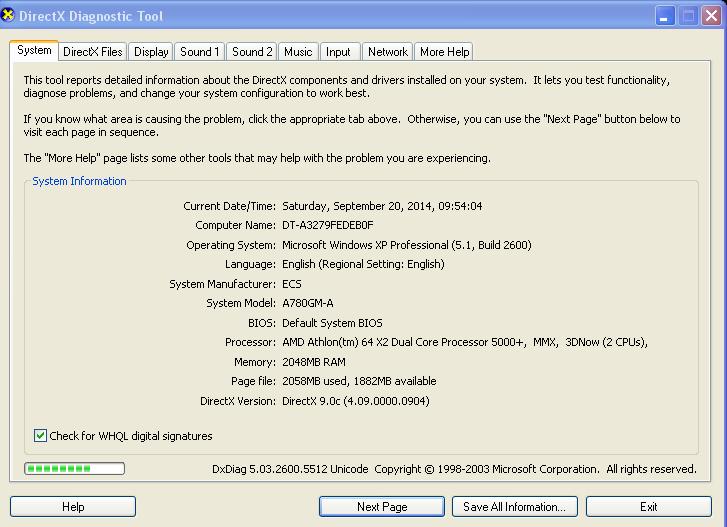Click BIOS value Default System BIOS
Image resolution: width=727 pixels, height=527 pixels.
point(332,323)
